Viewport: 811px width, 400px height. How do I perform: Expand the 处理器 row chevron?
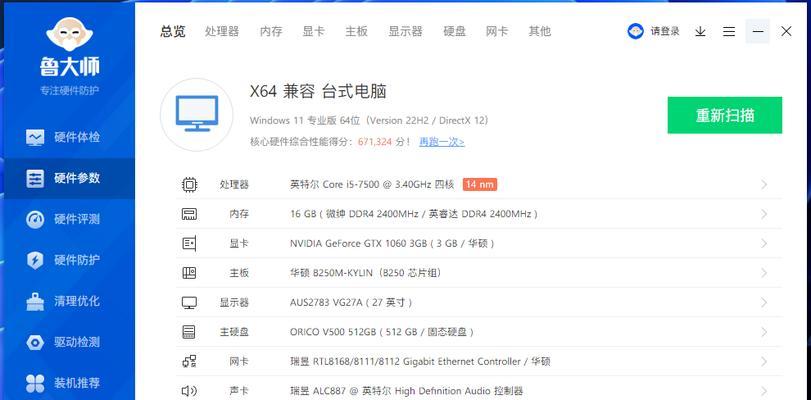pyautogui.click(x=764, y=185)
